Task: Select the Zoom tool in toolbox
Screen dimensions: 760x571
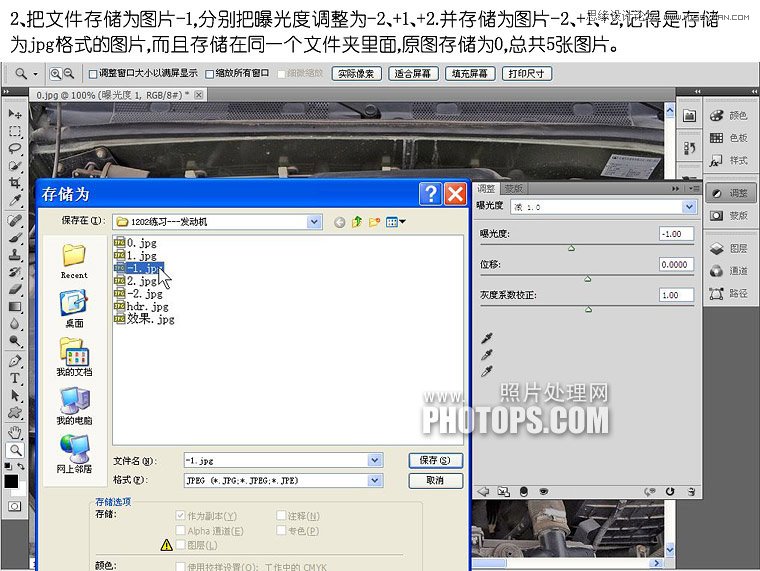Action: click(15, 450)
